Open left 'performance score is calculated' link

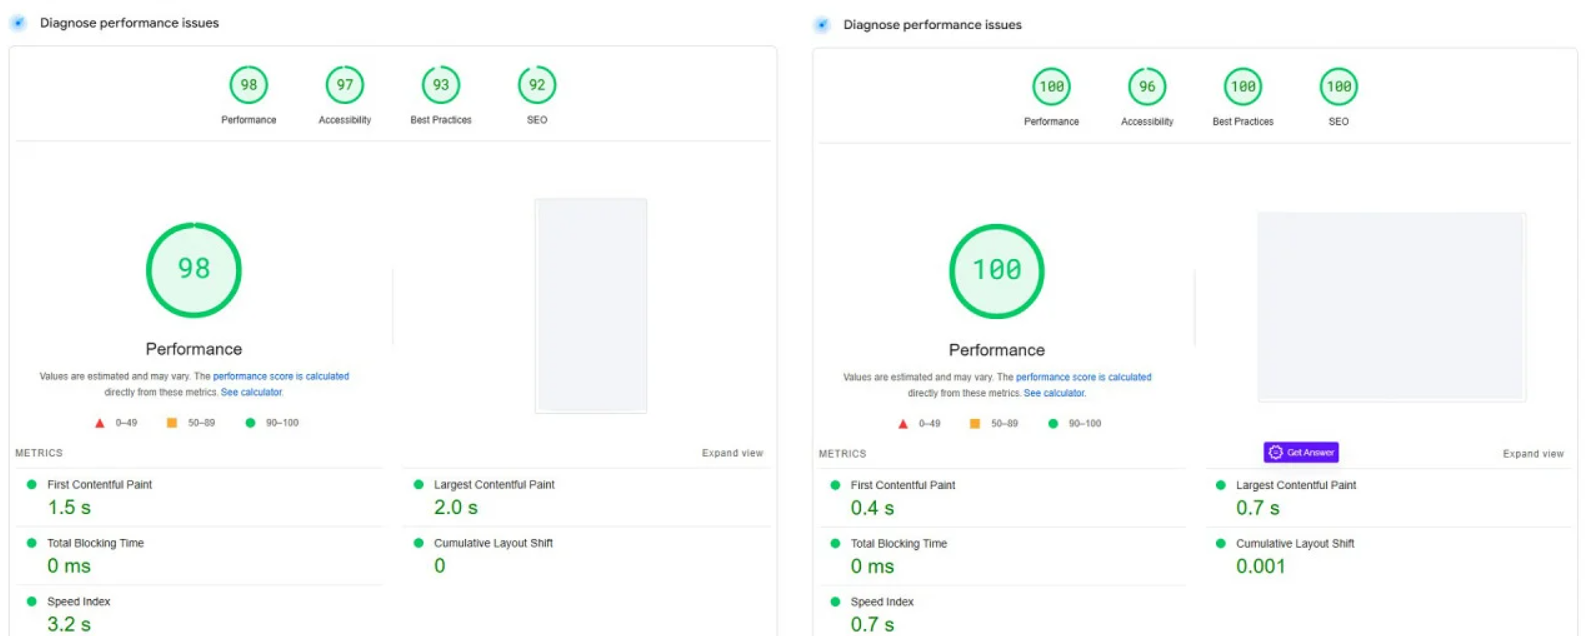281,377
